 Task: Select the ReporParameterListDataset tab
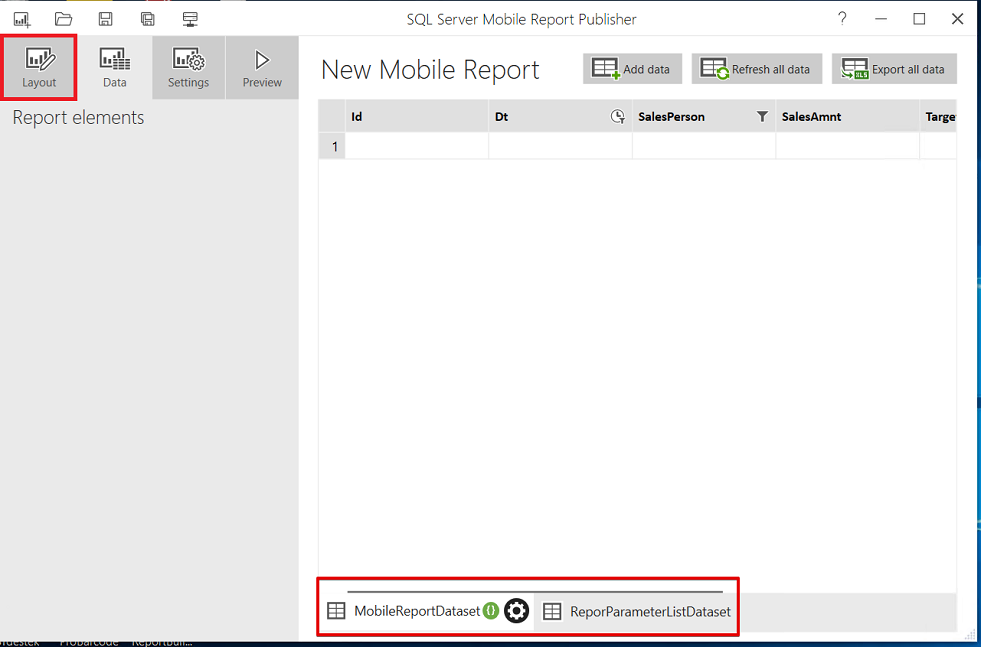637,611
